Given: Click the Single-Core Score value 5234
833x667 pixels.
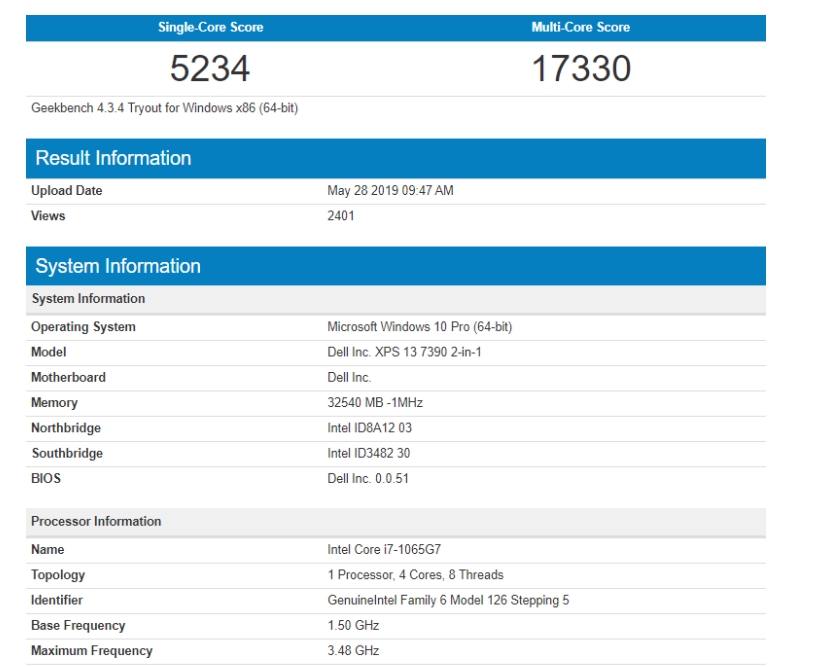Looking at the screenshot, I should tap(210, 68).
